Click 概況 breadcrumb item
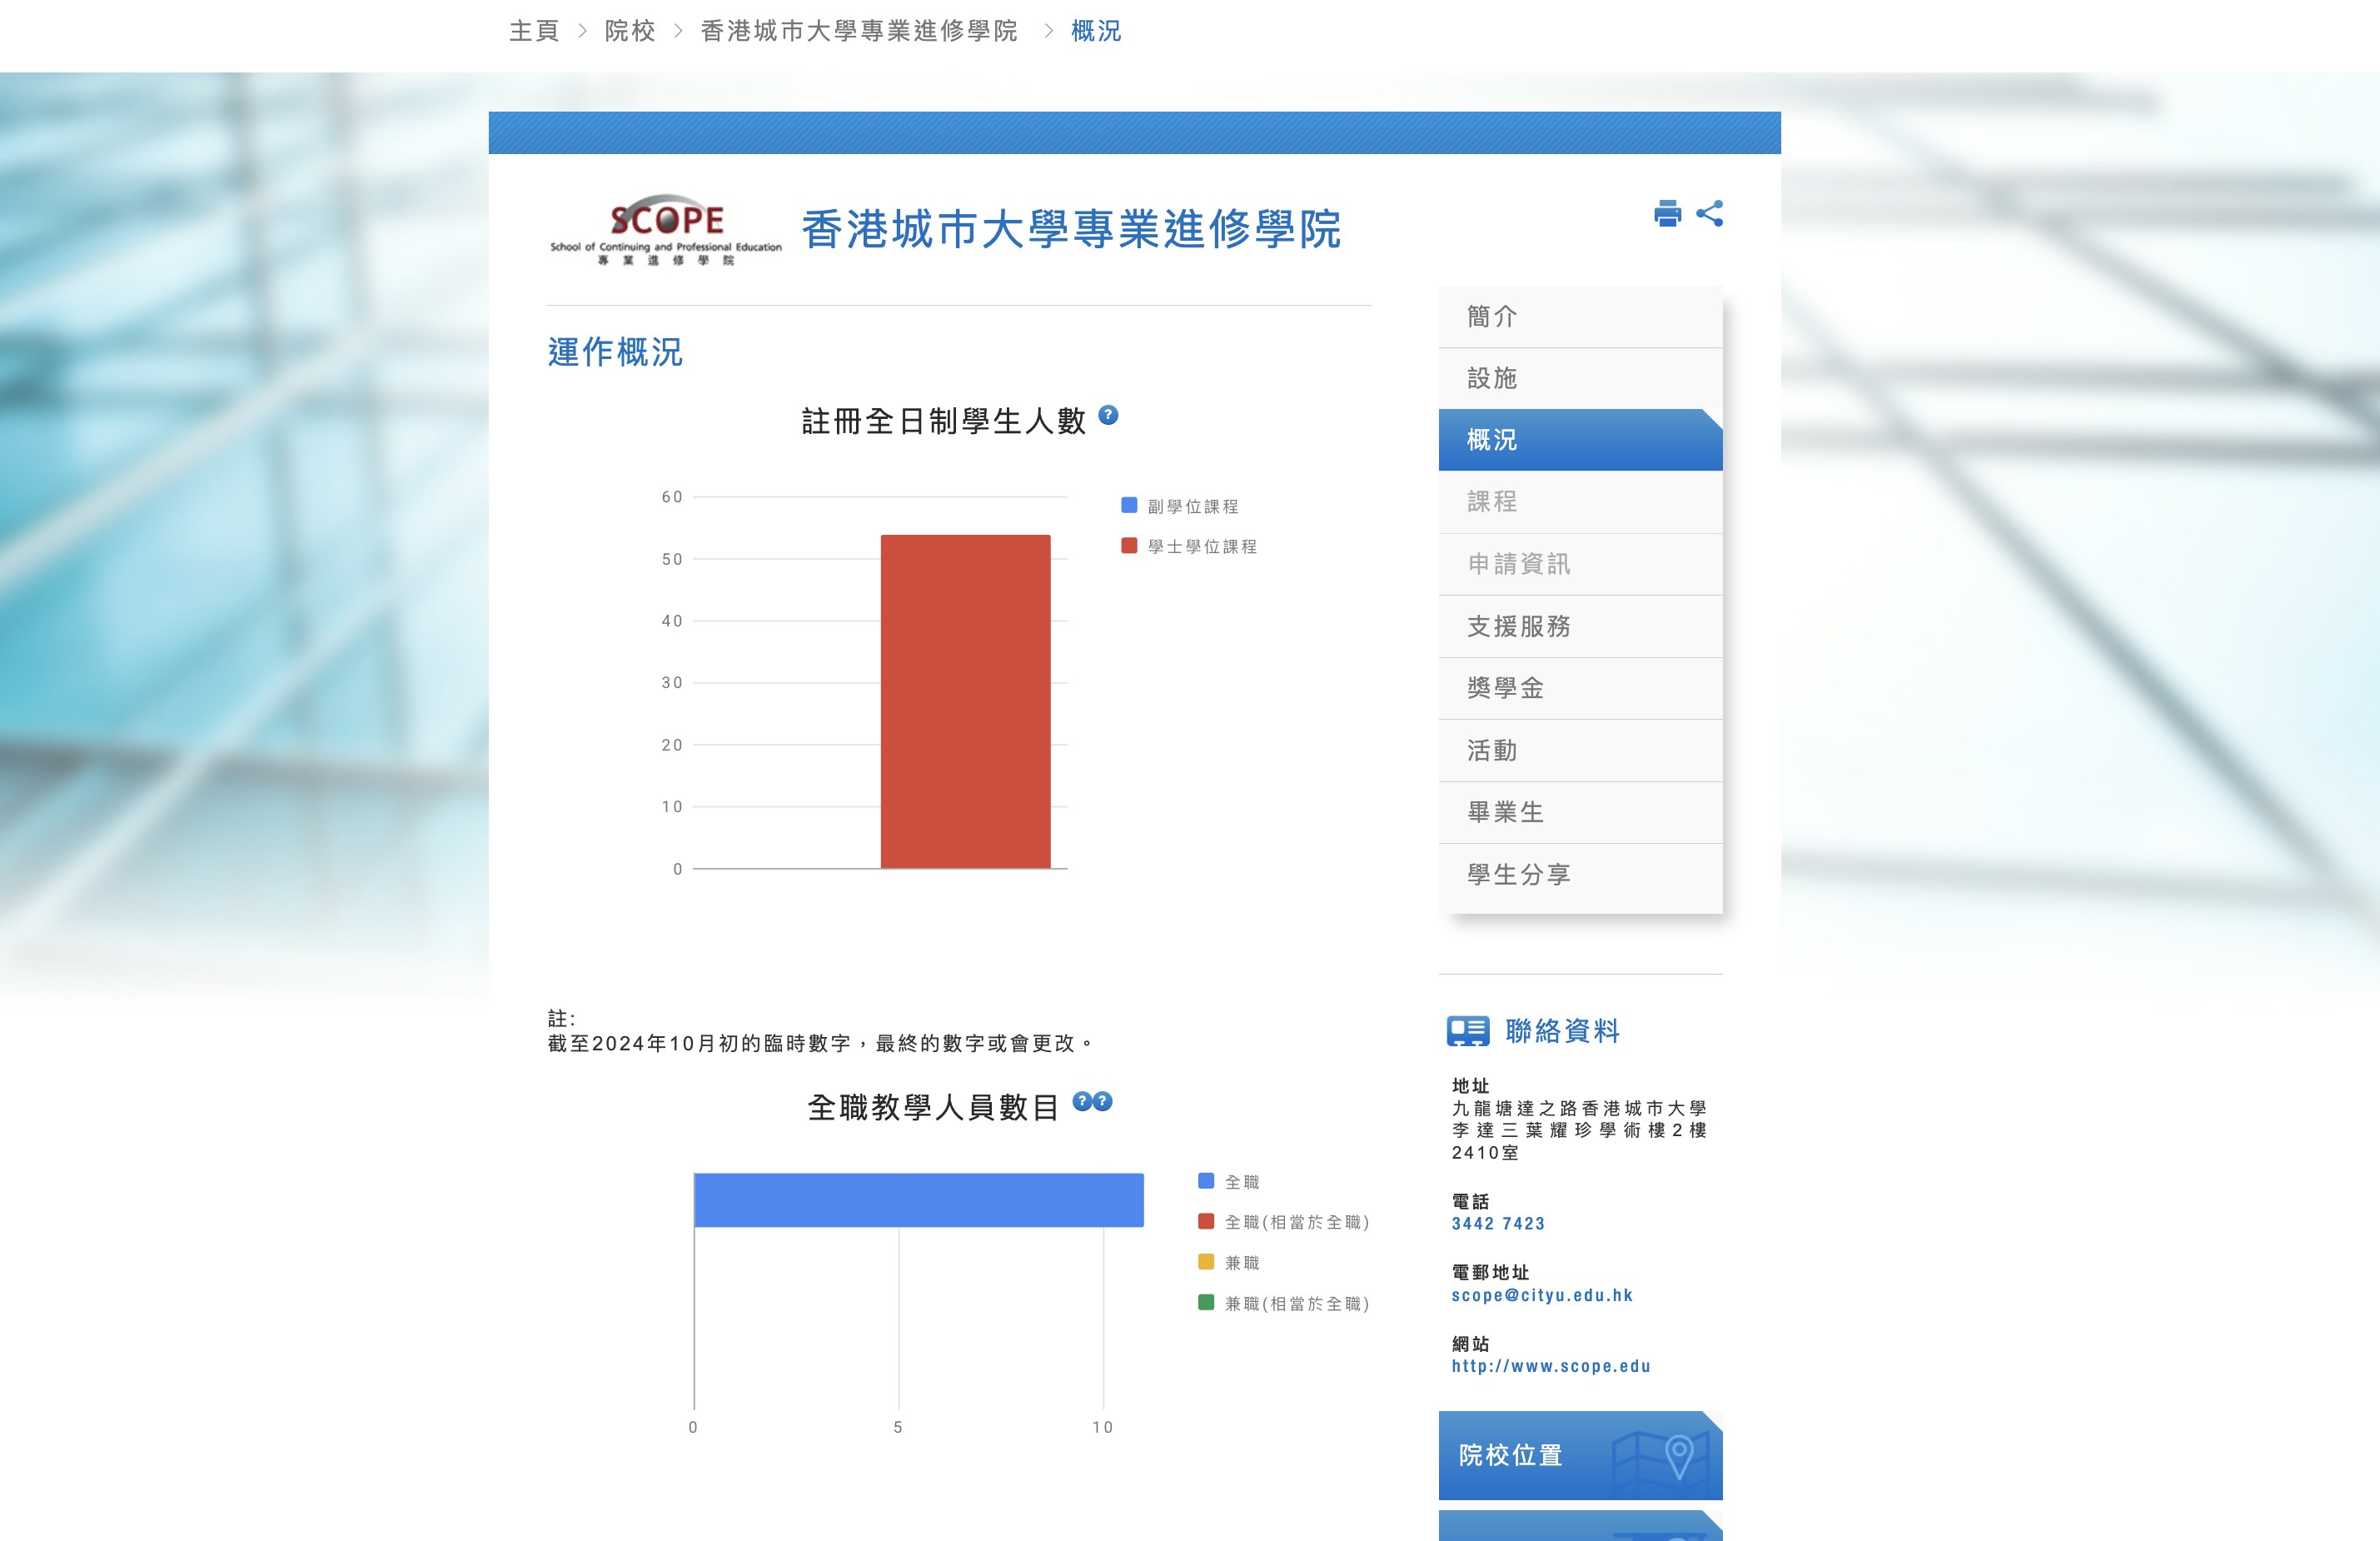This screenshot has width=2380, height=1541. 1096,31
